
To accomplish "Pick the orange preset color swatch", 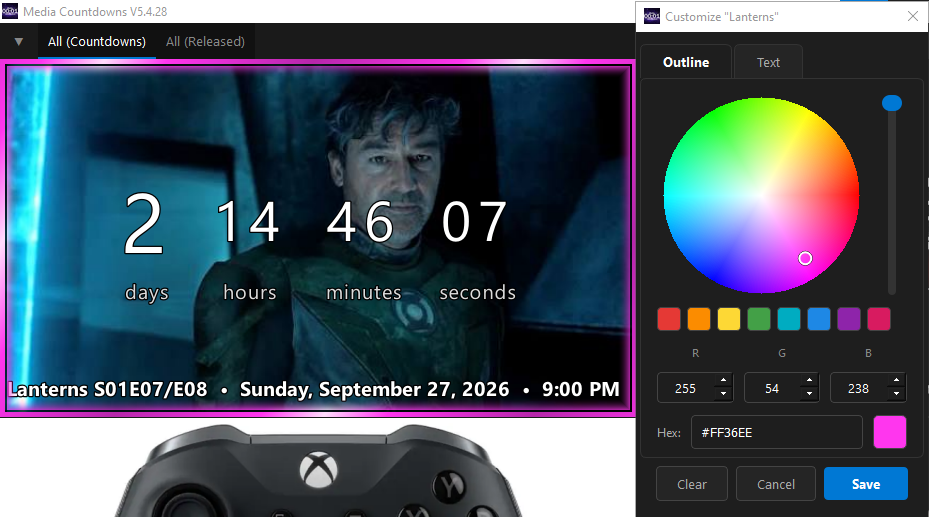I will (699, 319).
